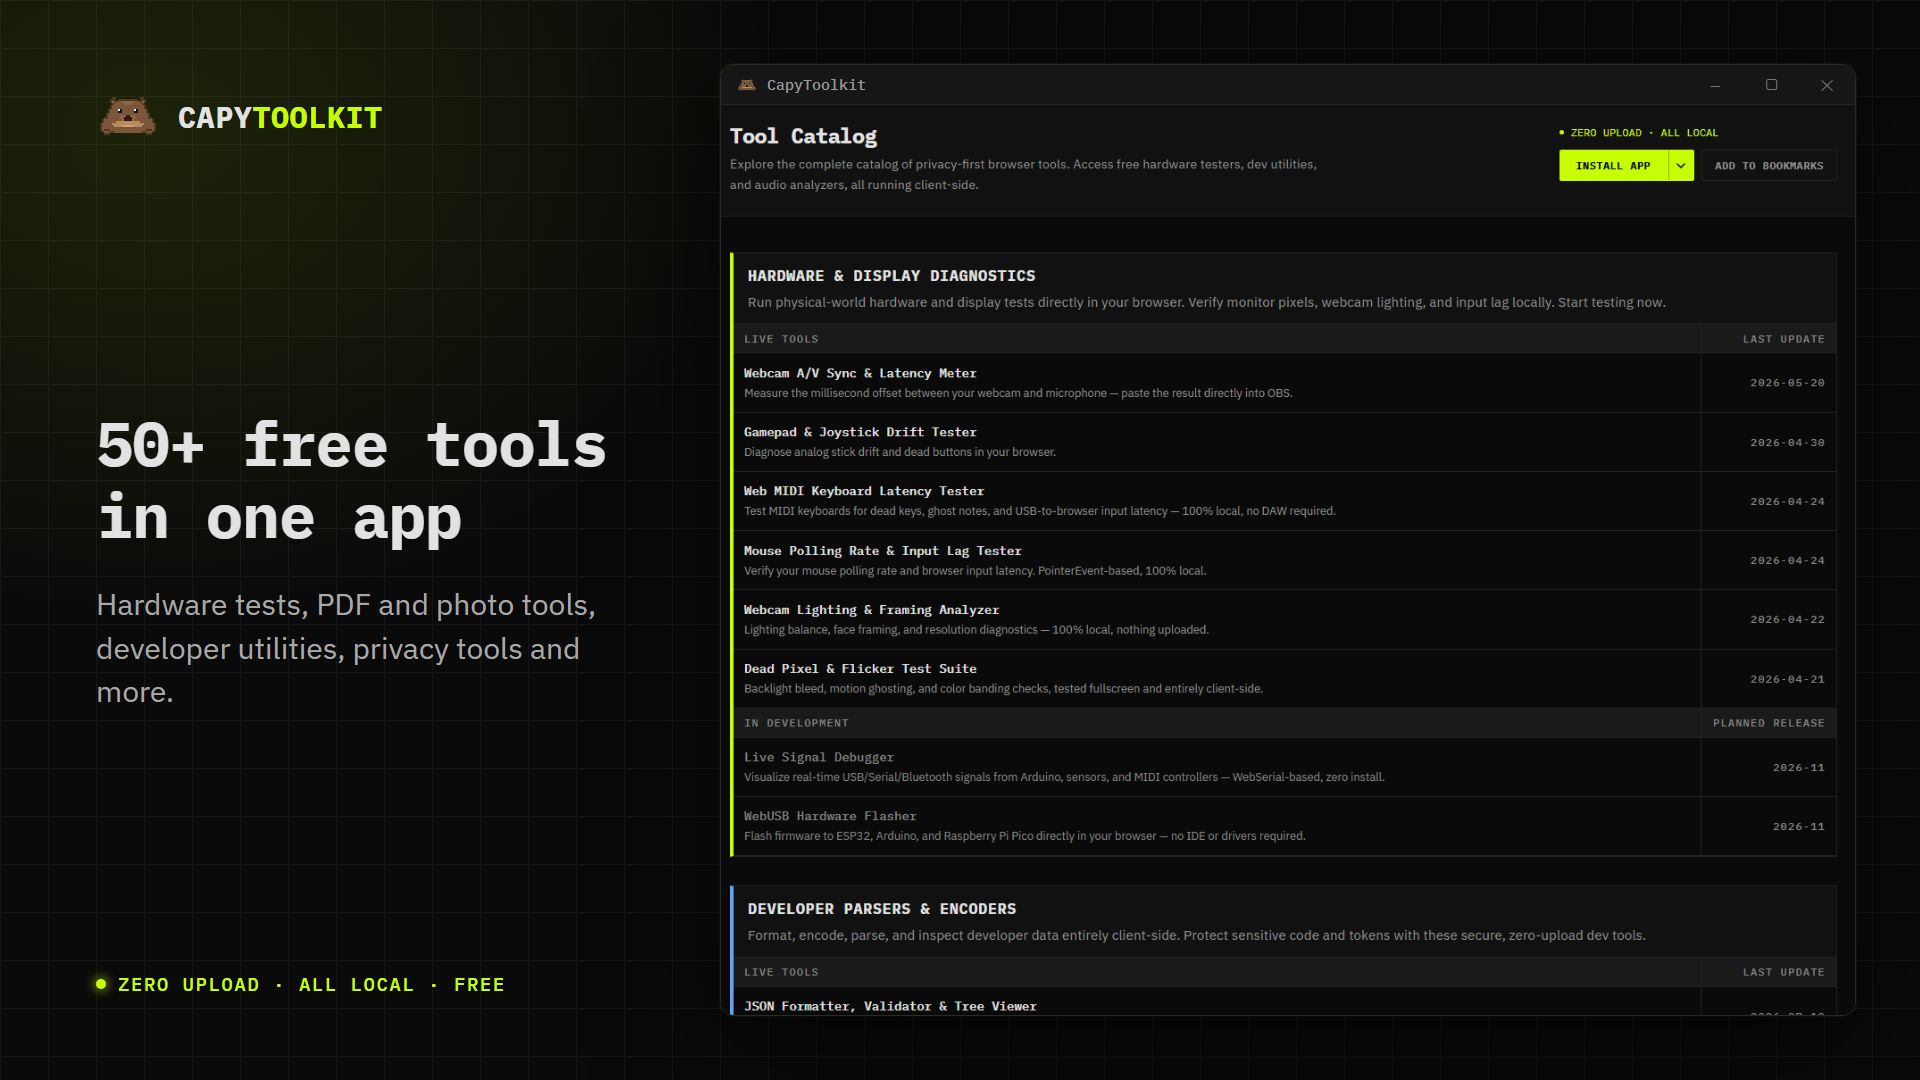Open Webcam Lighting & Framing Analyzer
Image resolution: width=1920 pixels, height=1080 pixels.
[1216, 619]
